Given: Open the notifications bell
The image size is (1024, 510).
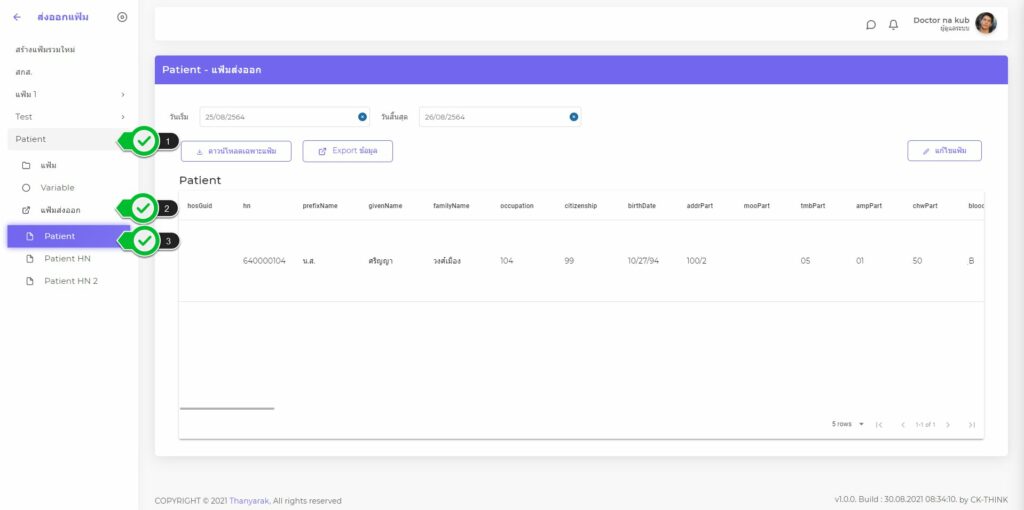Looking at the screenshot, I should pyautogui.click(x=893, y=25).
